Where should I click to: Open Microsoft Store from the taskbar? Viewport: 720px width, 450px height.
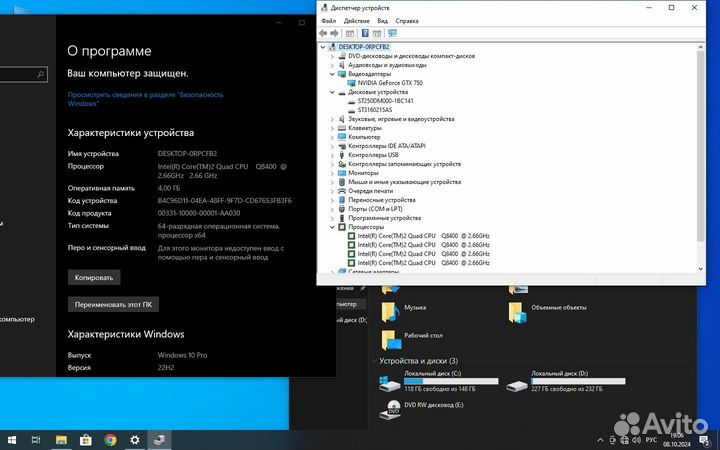(84, 439)
